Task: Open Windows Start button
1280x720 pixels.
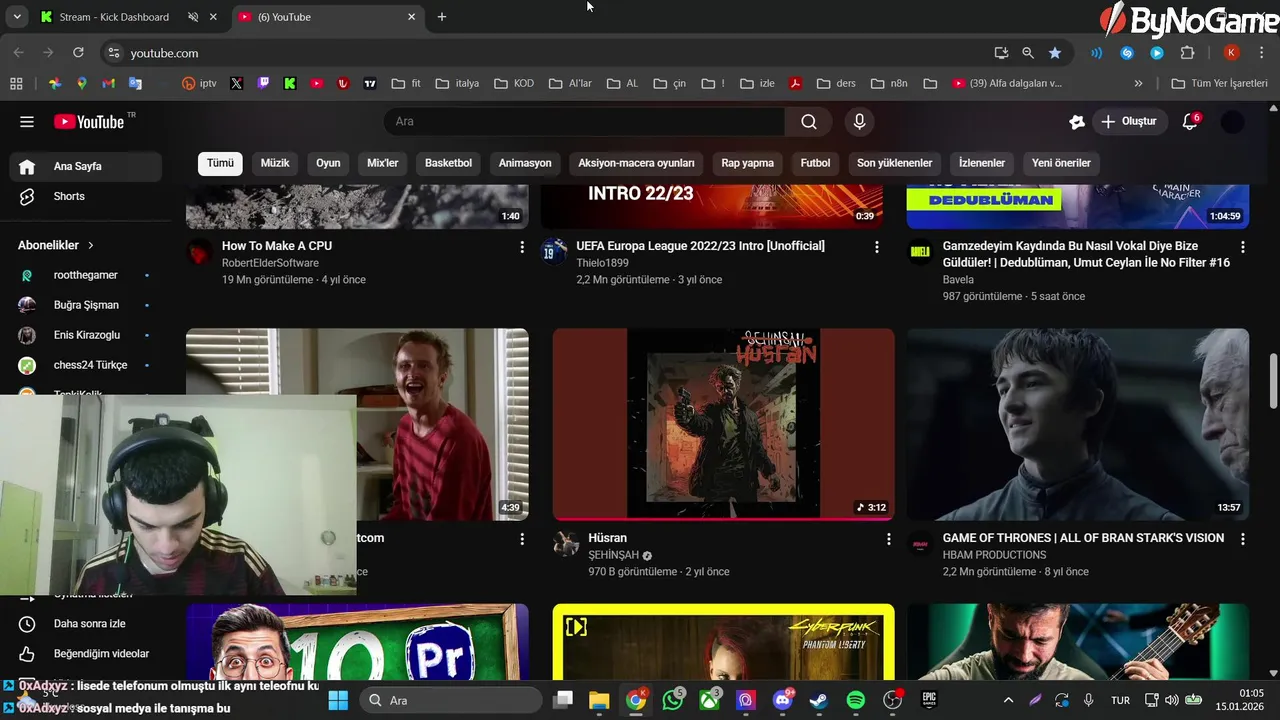Action: point(338,700)
